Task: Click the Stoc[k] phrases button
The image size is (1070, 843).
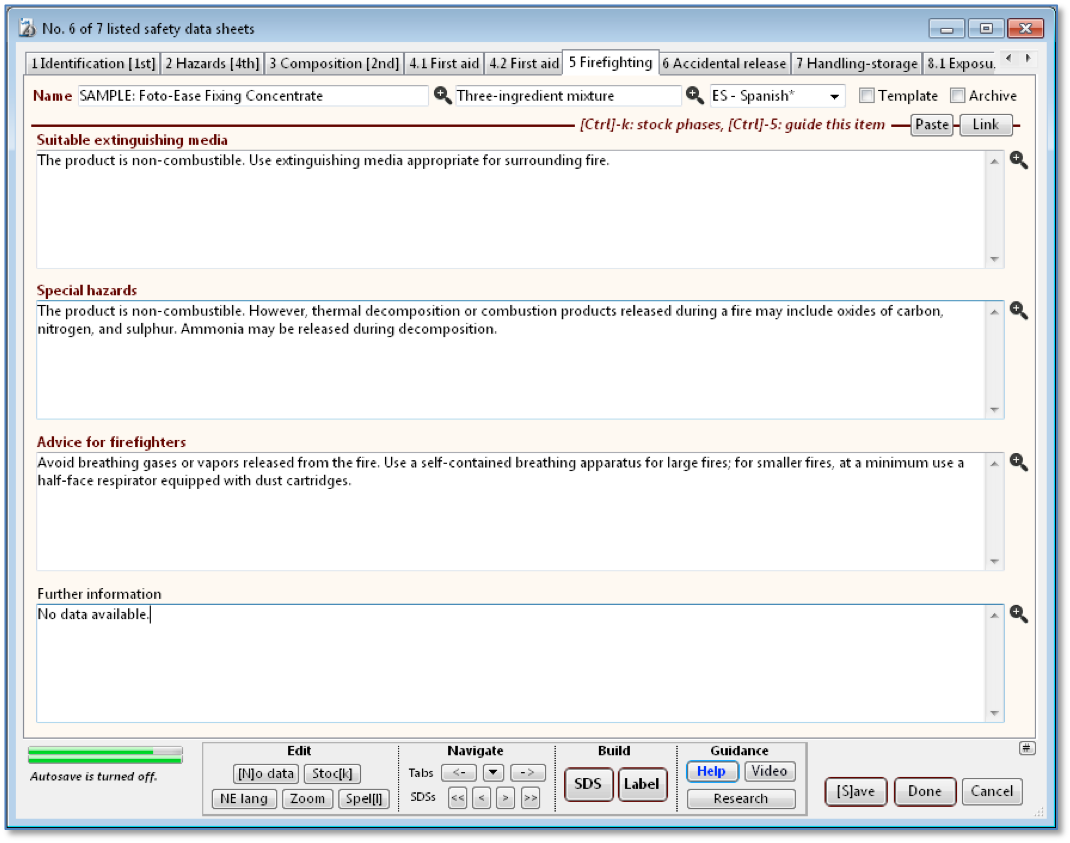Action: pos(332,773)
